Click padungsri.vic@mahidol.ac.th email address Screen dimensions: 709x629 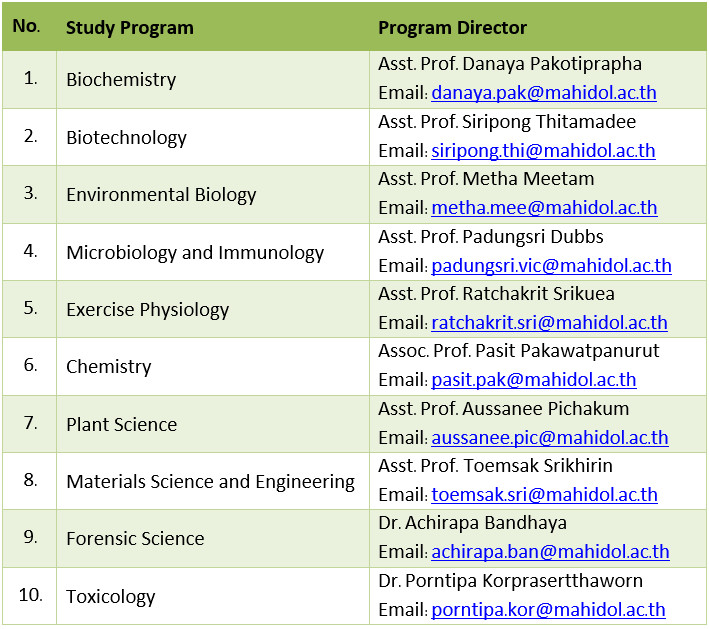[x=551, y=266]
